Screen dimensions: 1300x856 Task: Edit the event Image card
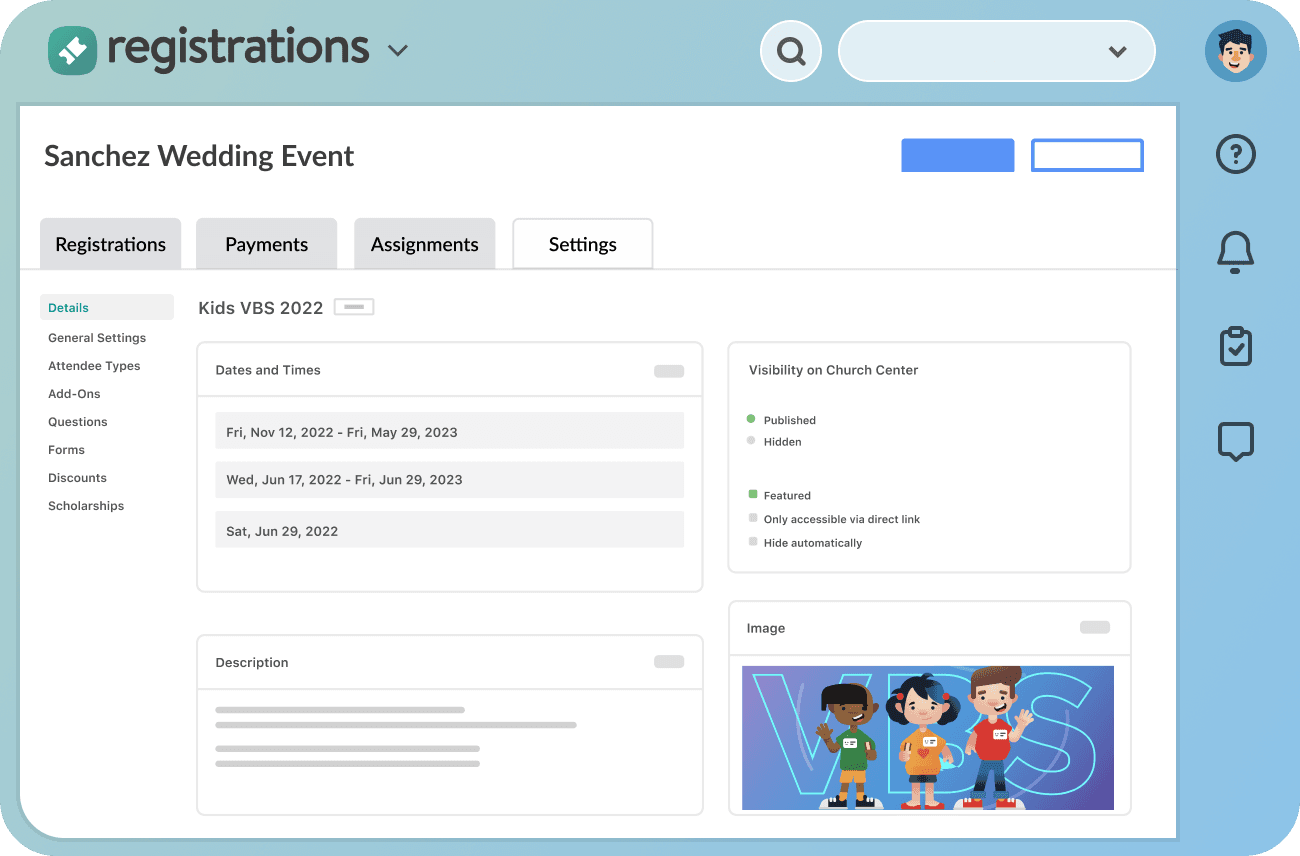pos(1094,627)
